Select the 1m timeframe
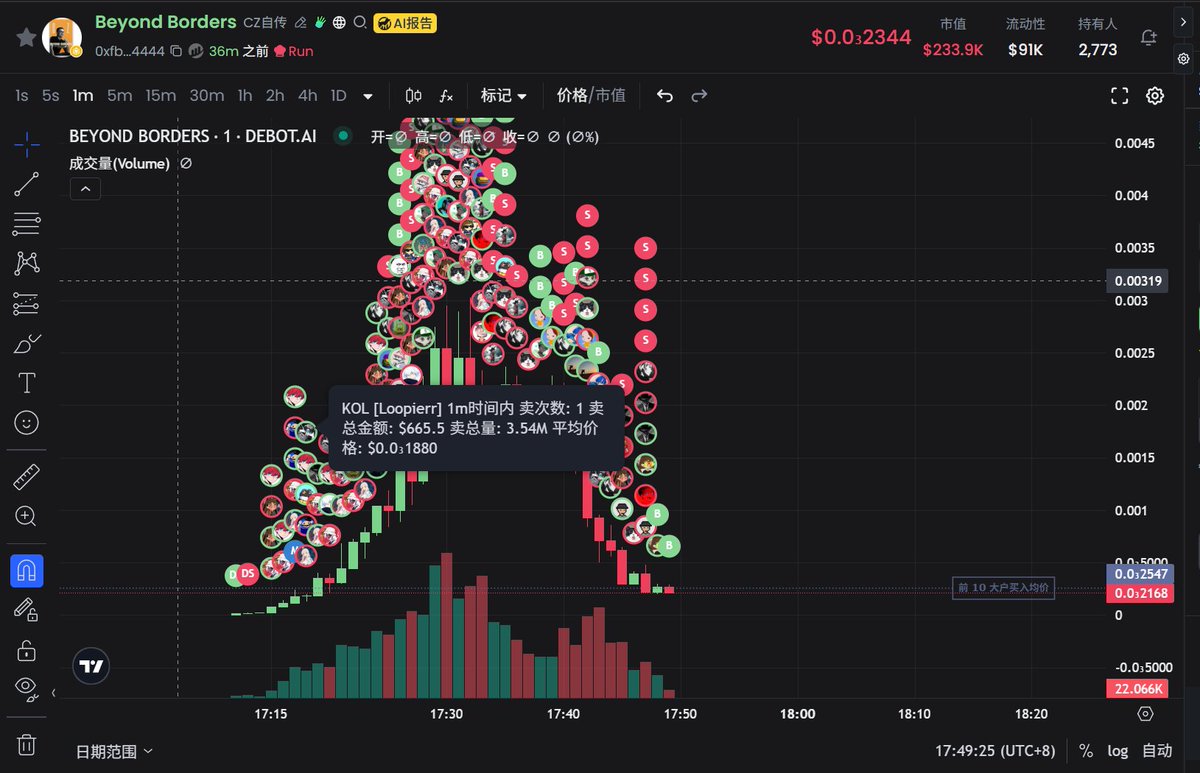The width and height of the screenshot is (1200, 773). (x=82, y=96)
